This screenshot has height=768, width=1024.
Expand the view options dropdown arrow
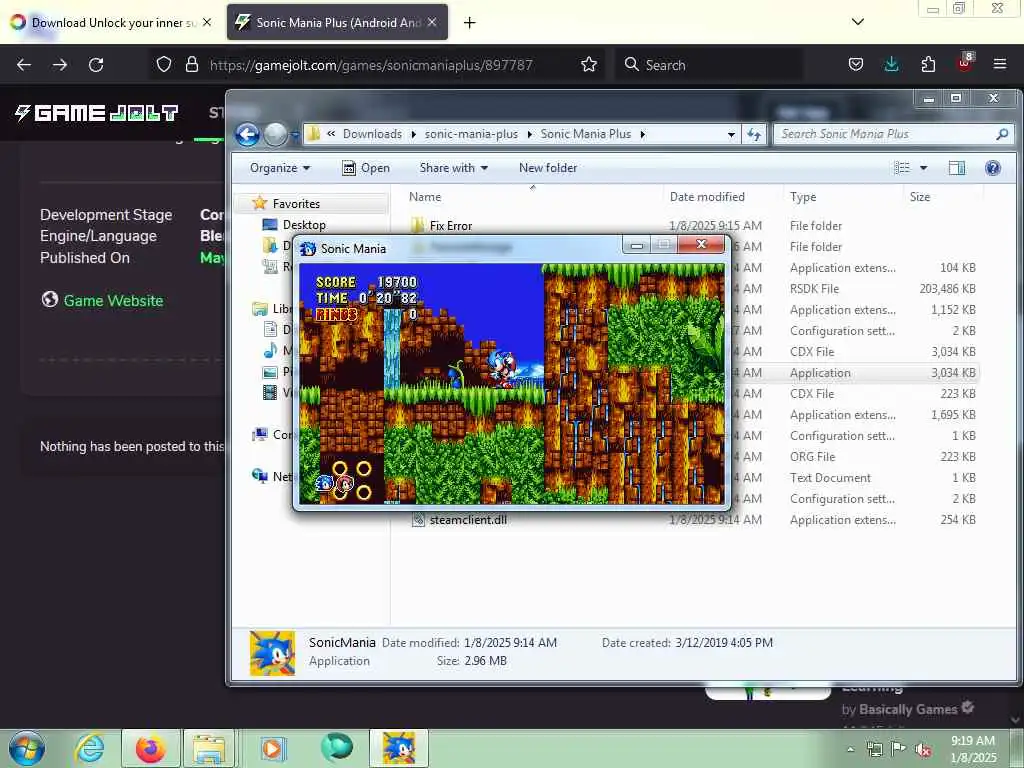[923, 168]
